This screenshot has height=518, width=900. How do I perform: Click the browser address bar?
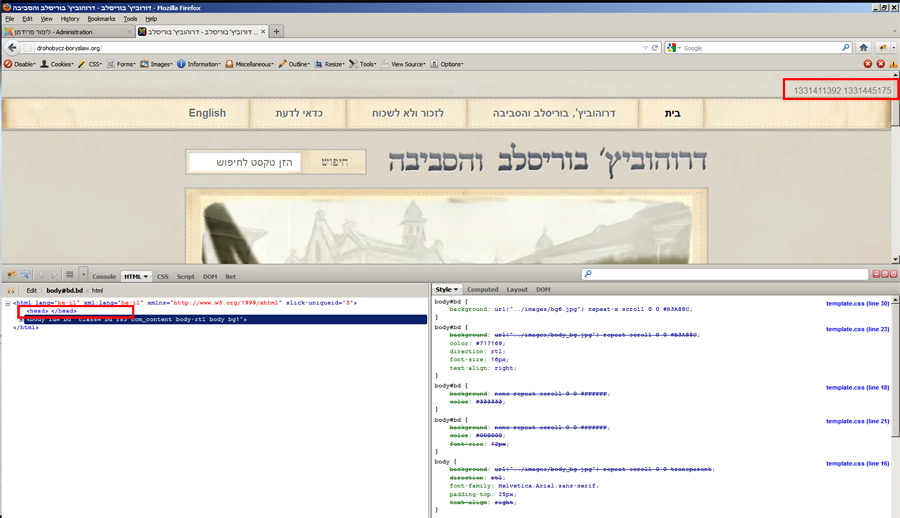pyautogui.click(x=338, y=48)
